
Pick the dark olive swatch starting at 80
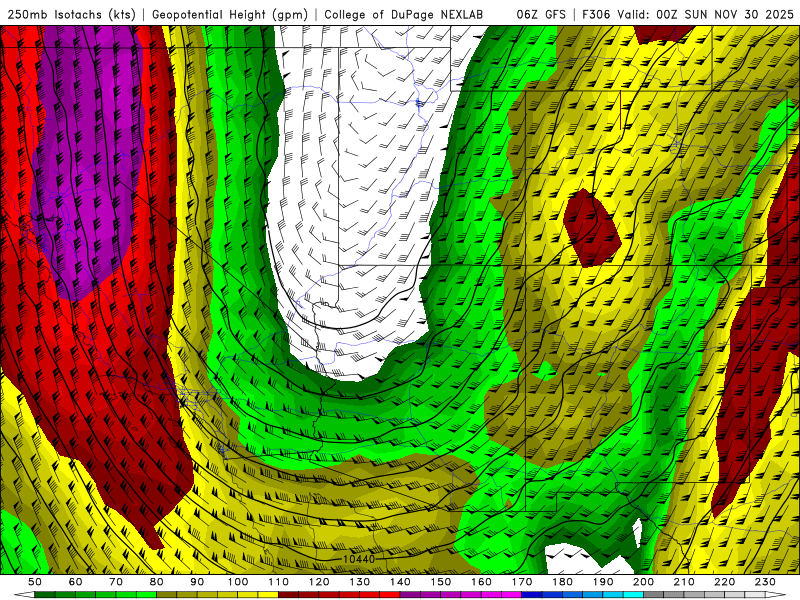click(x=166, y=595)
